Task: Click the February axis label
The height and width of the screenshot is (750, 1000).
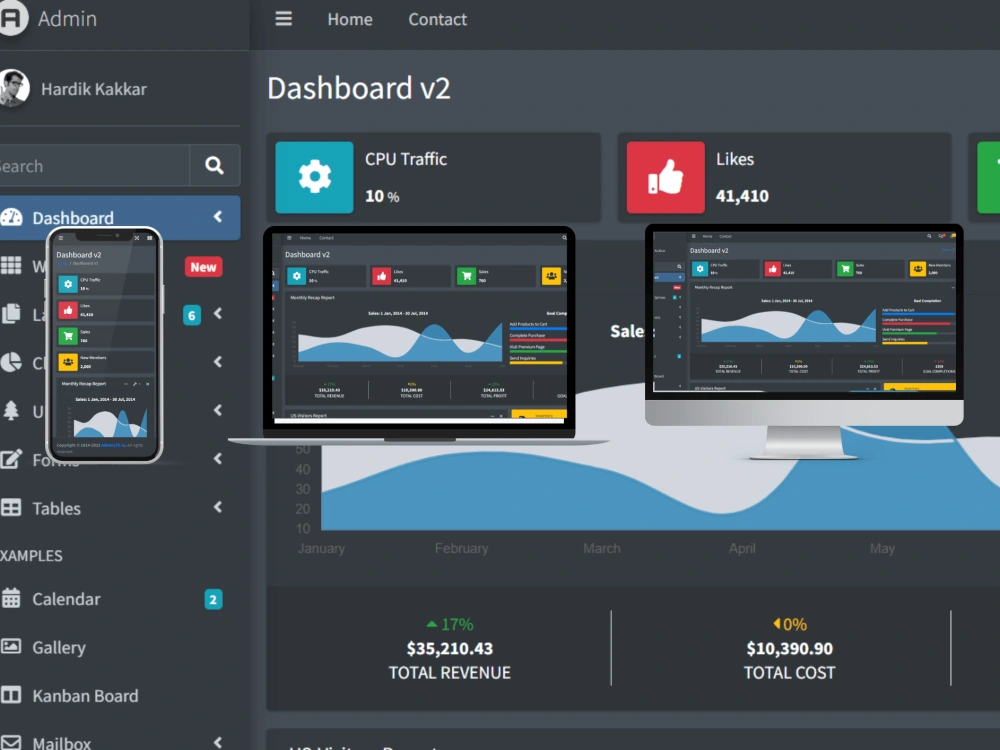Action: 462,548
